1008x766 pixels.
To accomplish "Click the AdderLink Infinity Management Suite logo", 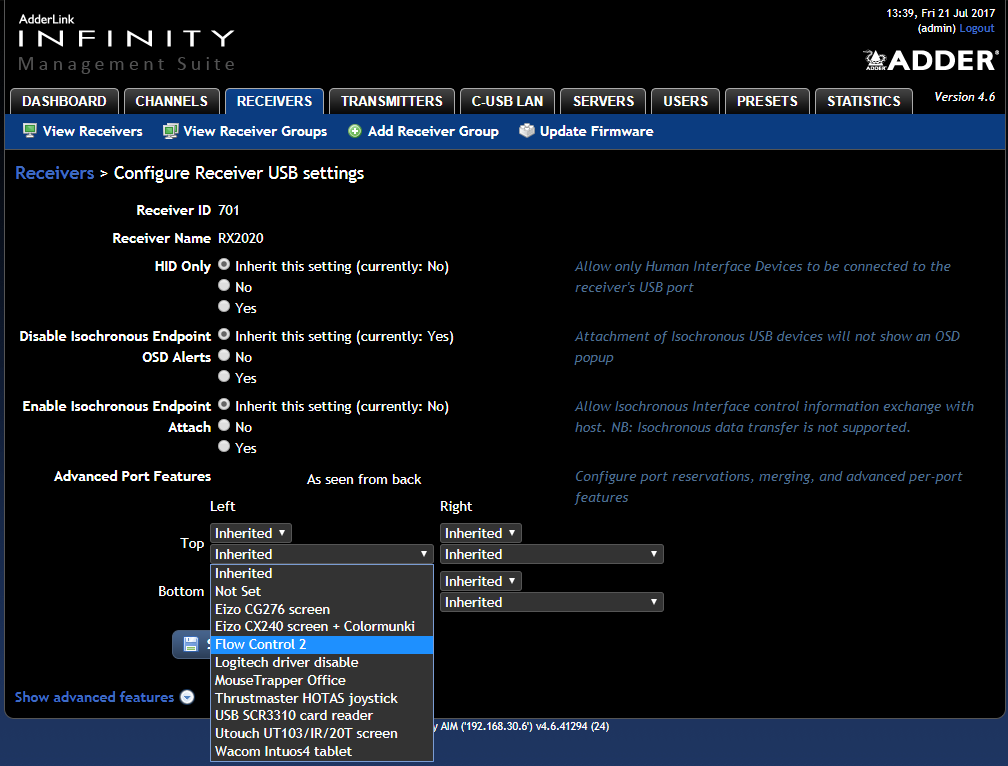I will point(126,42).
